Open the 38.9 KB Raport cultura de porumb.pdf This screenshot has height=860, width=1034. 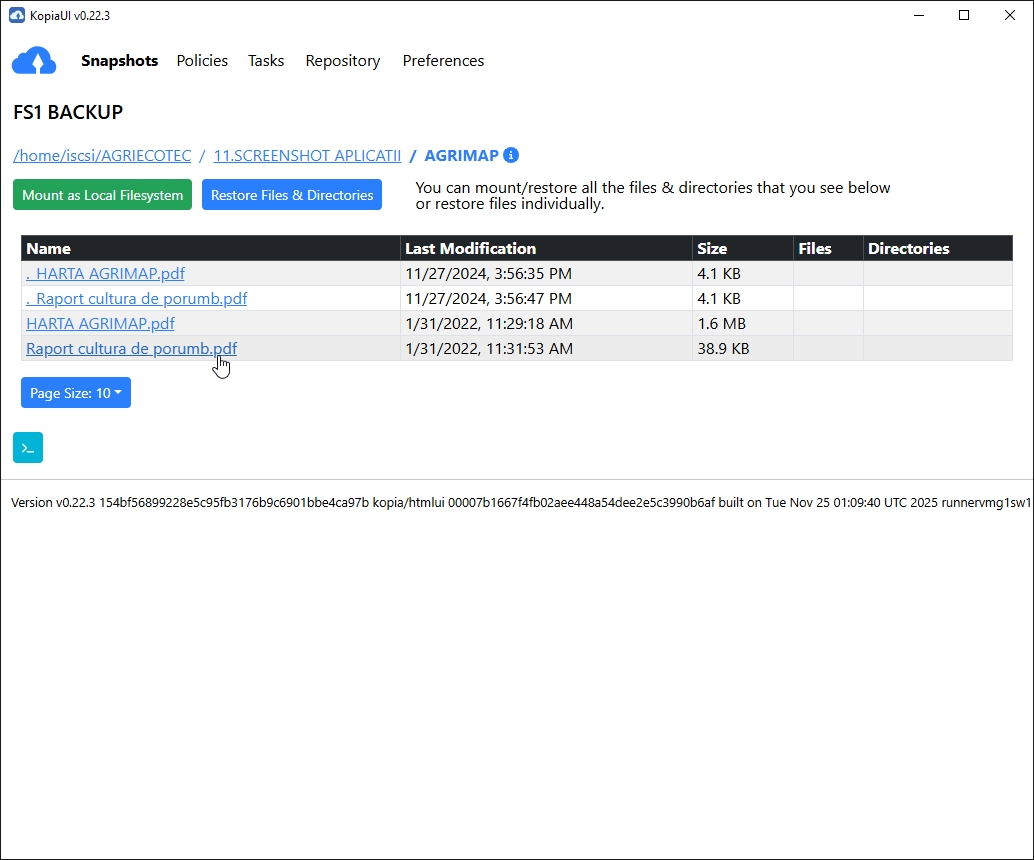131,348
